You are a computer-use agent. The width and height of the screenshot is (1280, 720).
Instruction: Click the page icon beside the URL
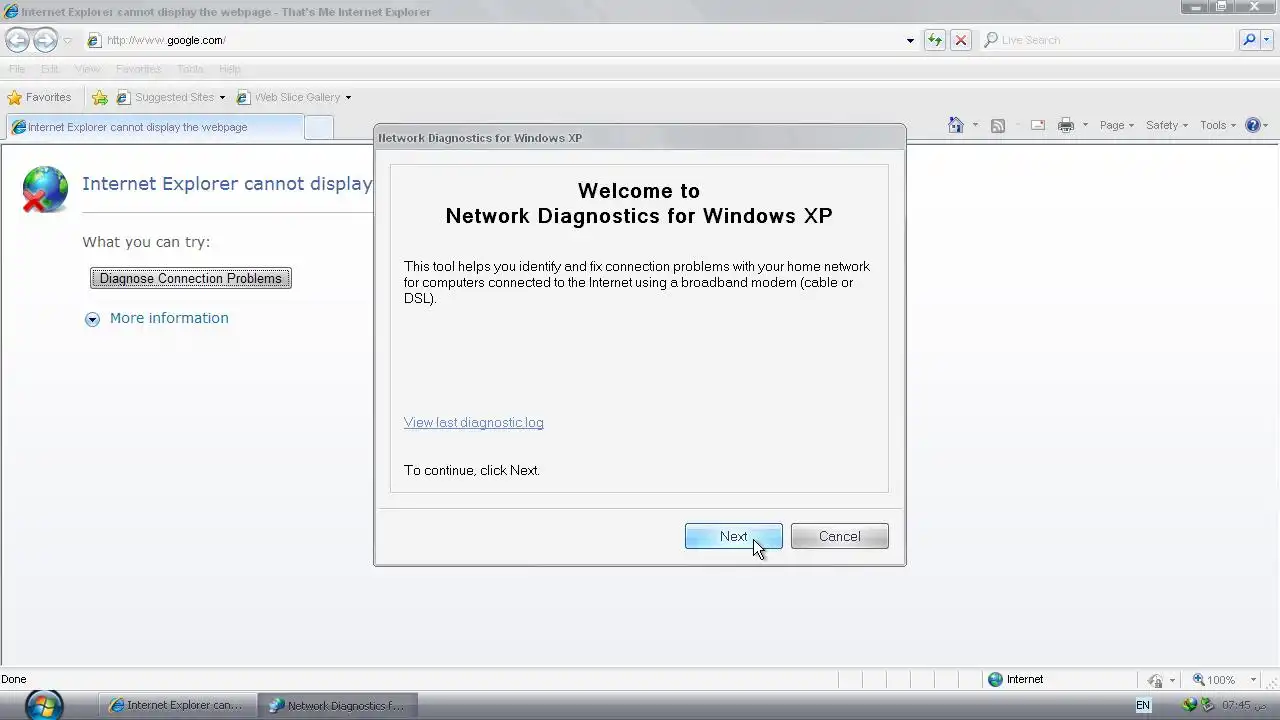click(x=94, y=40)
